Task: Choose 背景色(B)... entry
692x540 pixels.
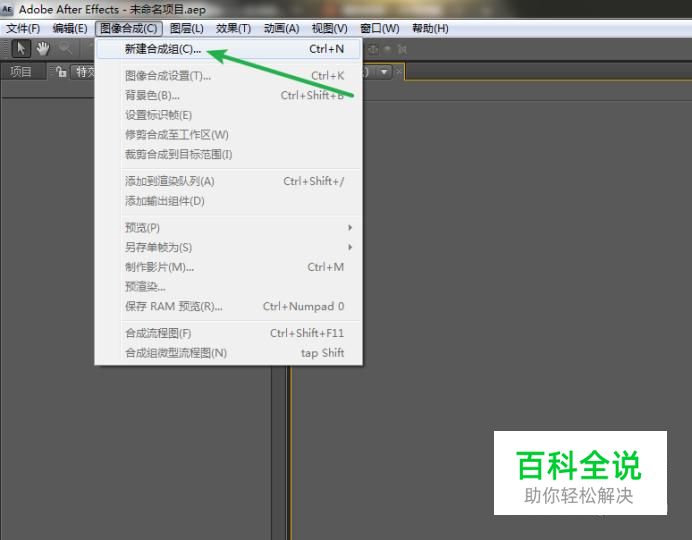Action: tap(229, 95)
